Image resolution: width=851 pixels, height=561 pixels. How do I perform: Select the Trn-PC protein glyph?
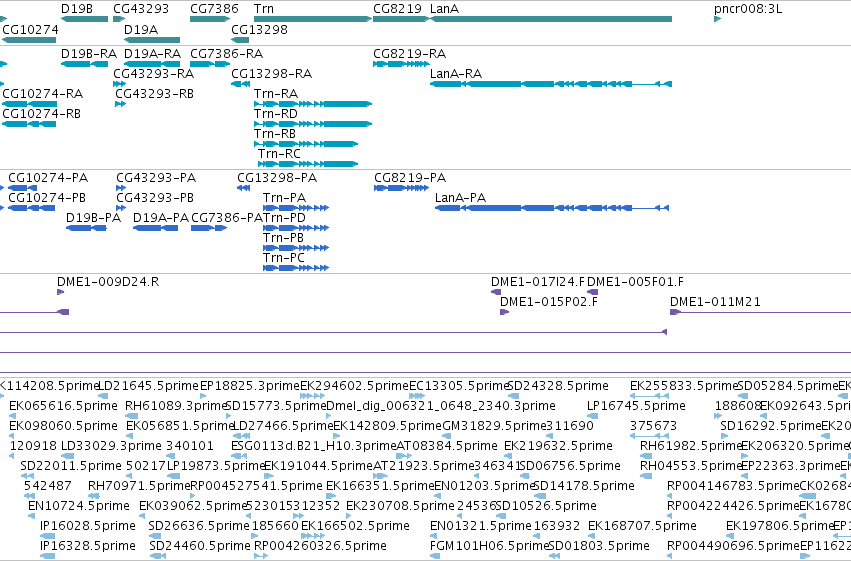[x=296, y=268]
